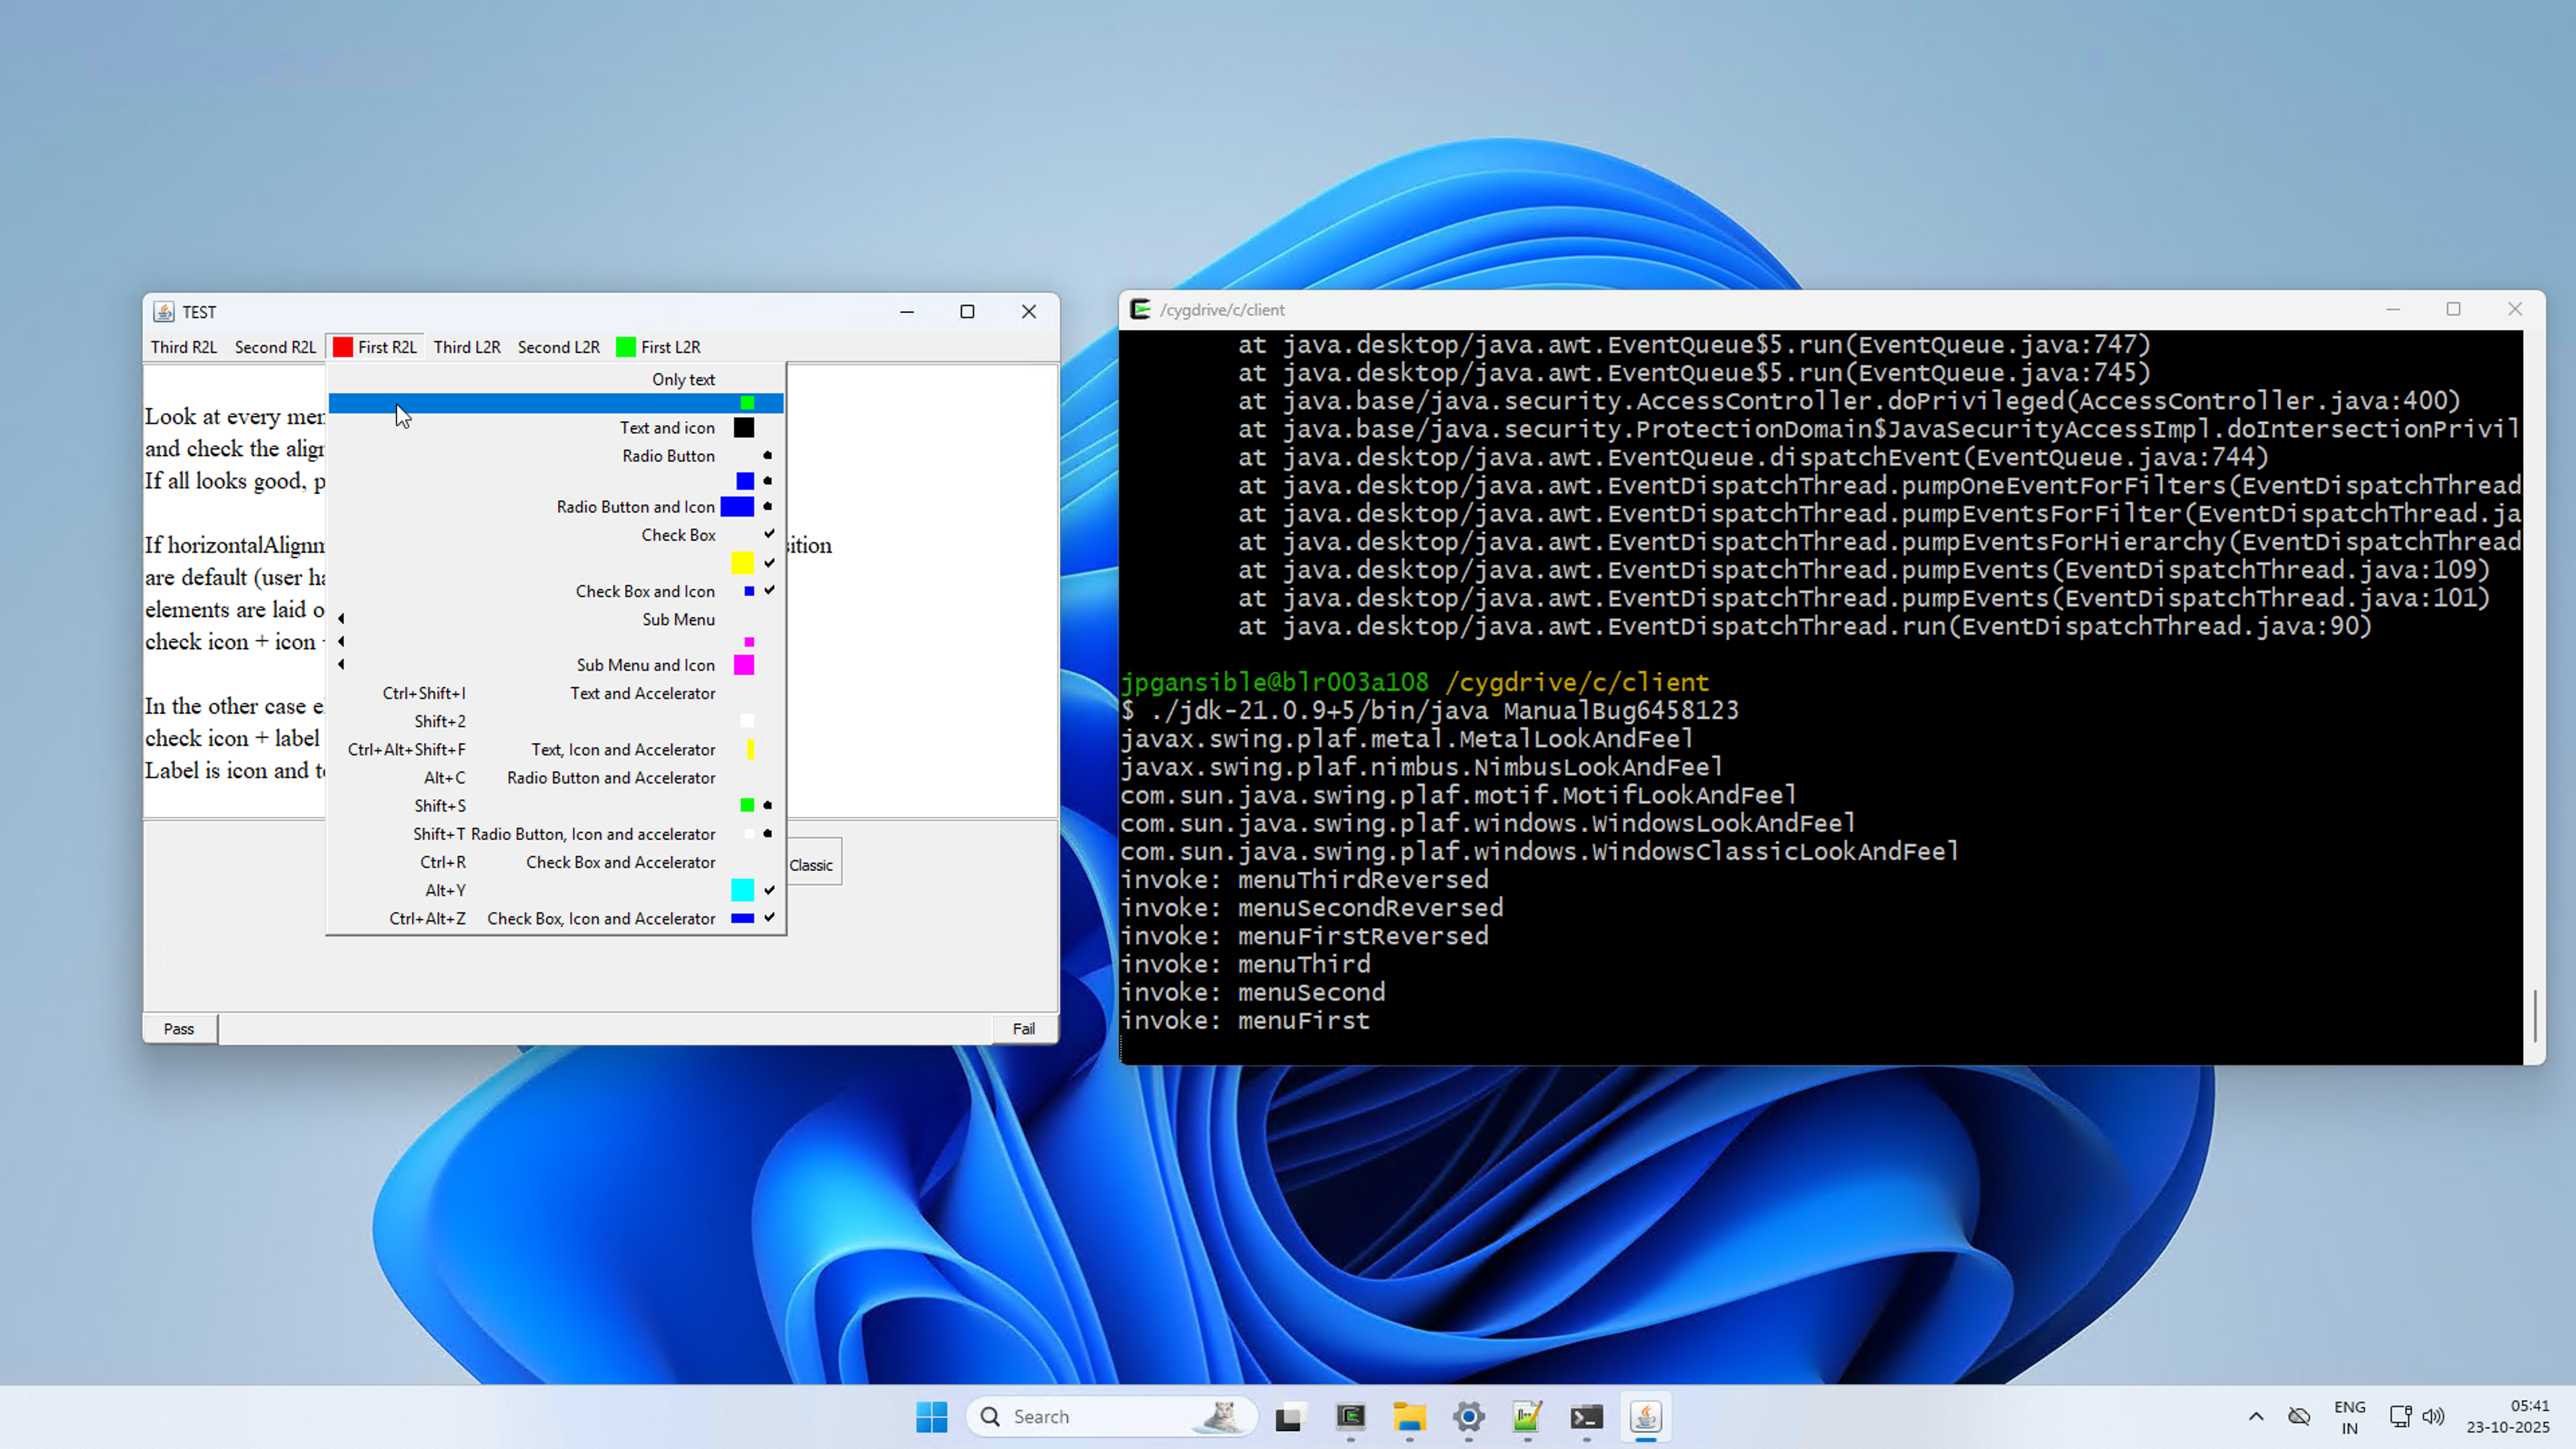Open the Third L2R menu
The image size is (2576, 1449).
pyautogui.click(x=467, y=347)
